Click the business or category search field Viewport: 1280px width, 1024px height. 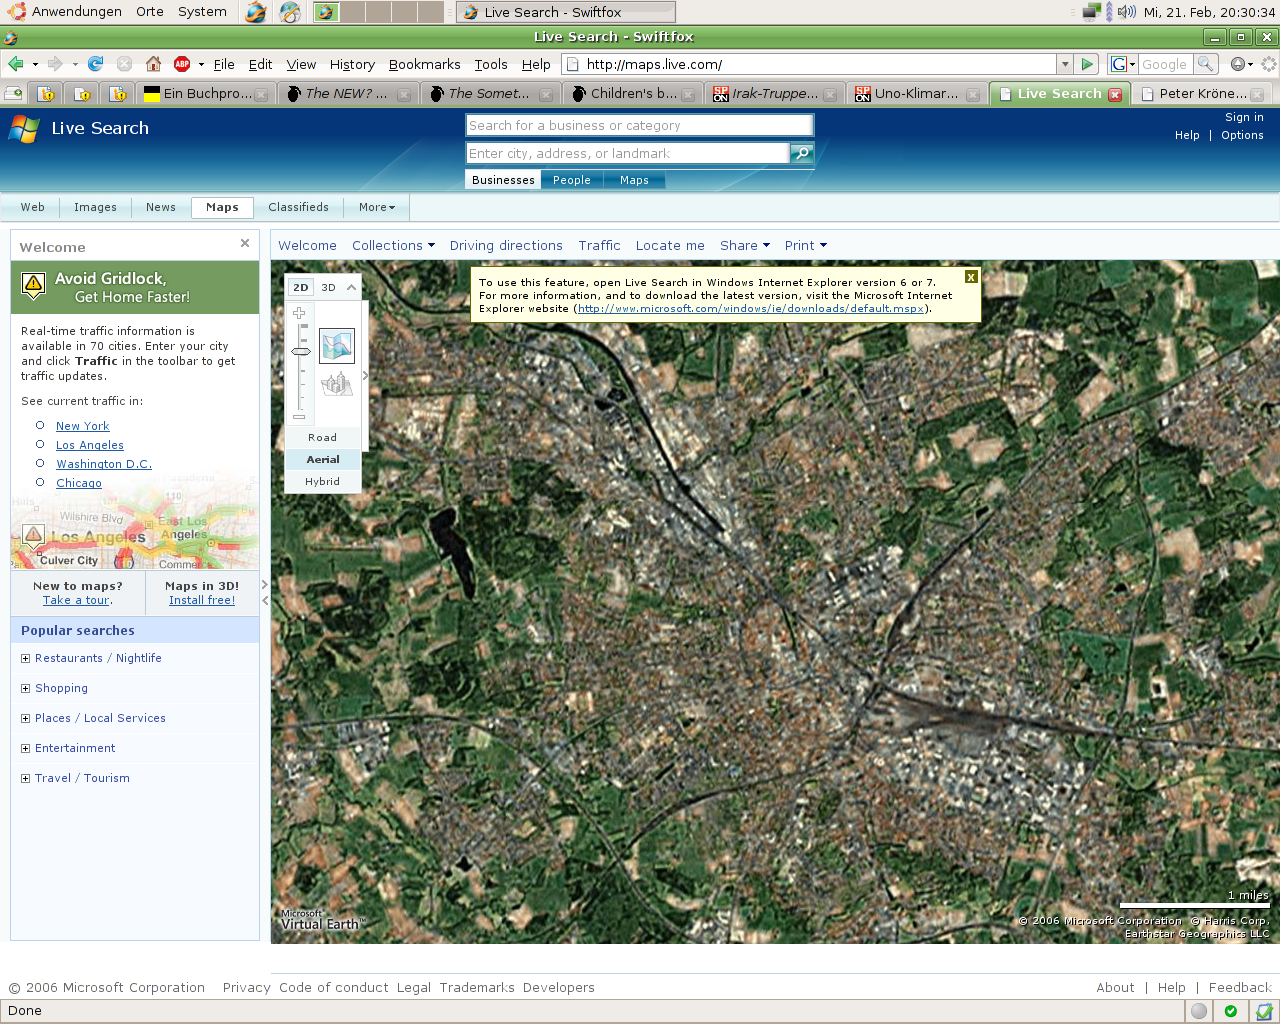point(640,125)
